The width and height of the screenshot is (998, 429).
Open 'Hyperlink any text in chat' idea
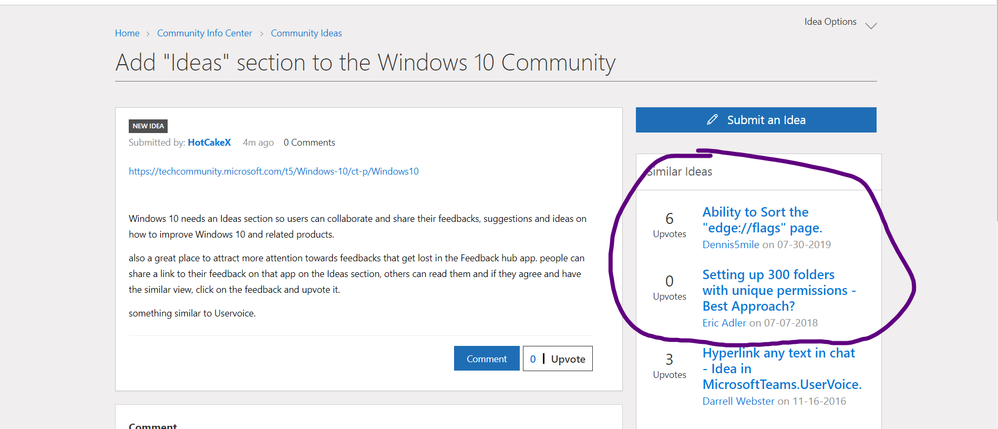pos(782,369)
